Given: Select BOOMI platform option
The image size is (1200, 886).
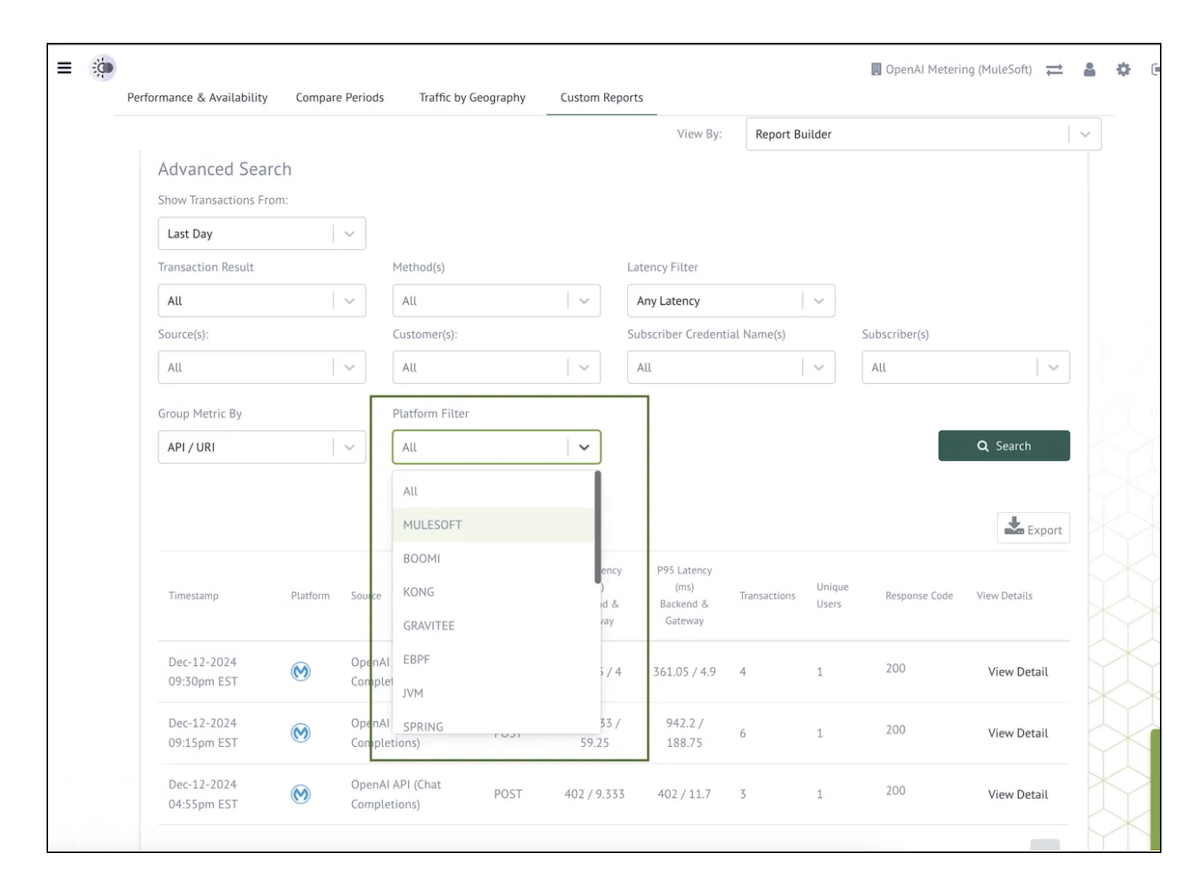Looking at the screenshot, I should coord(494,558).
